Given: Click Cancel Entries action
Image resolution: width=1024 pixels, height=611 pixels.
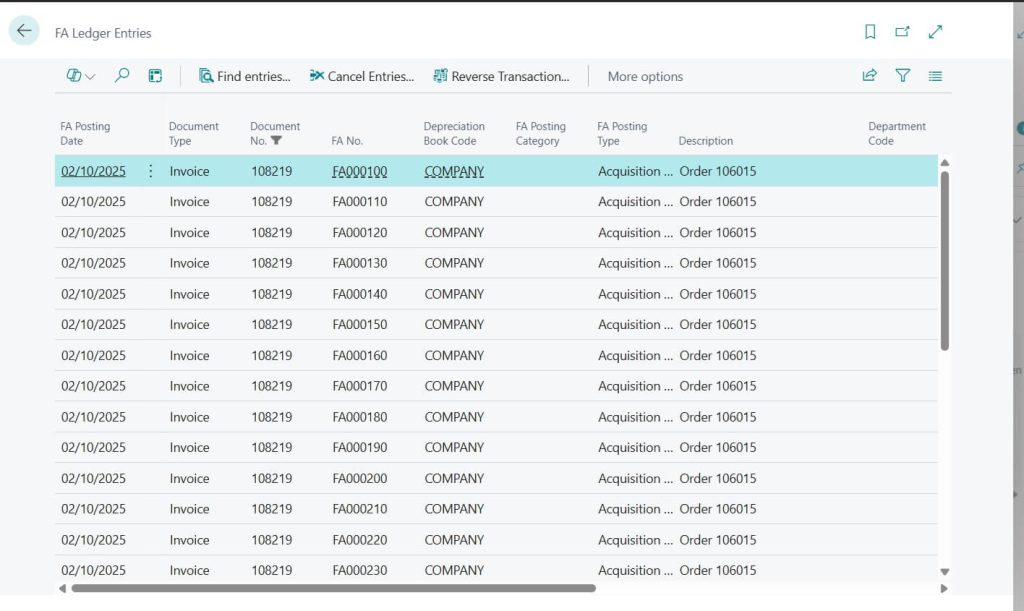Looking at the screenshot, I should 361,76.
